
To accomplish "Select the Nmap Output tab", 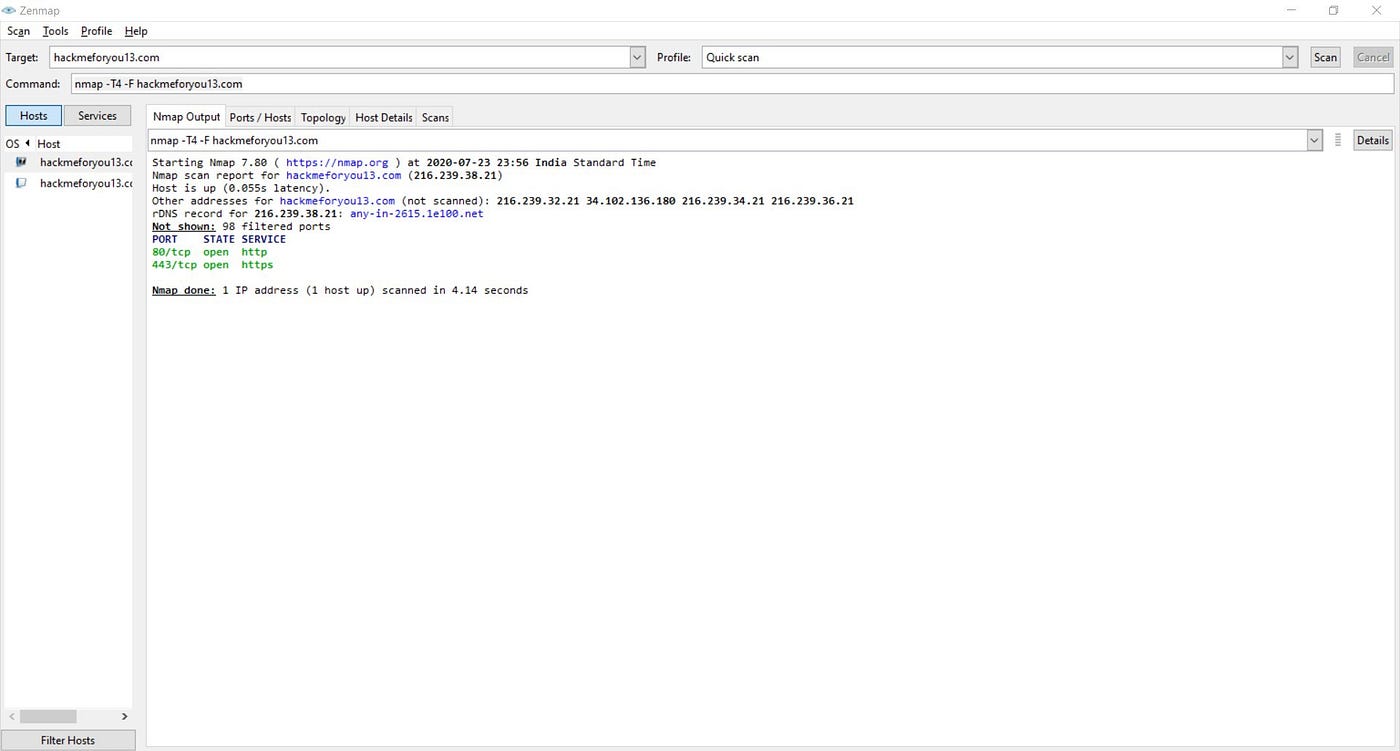I will [186, 117].
